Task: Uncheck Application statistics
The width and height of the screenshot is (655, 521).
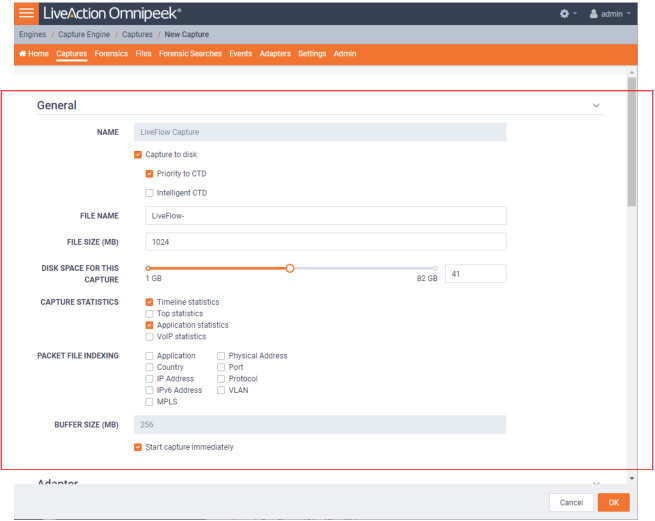Action: tap(149, 325)
